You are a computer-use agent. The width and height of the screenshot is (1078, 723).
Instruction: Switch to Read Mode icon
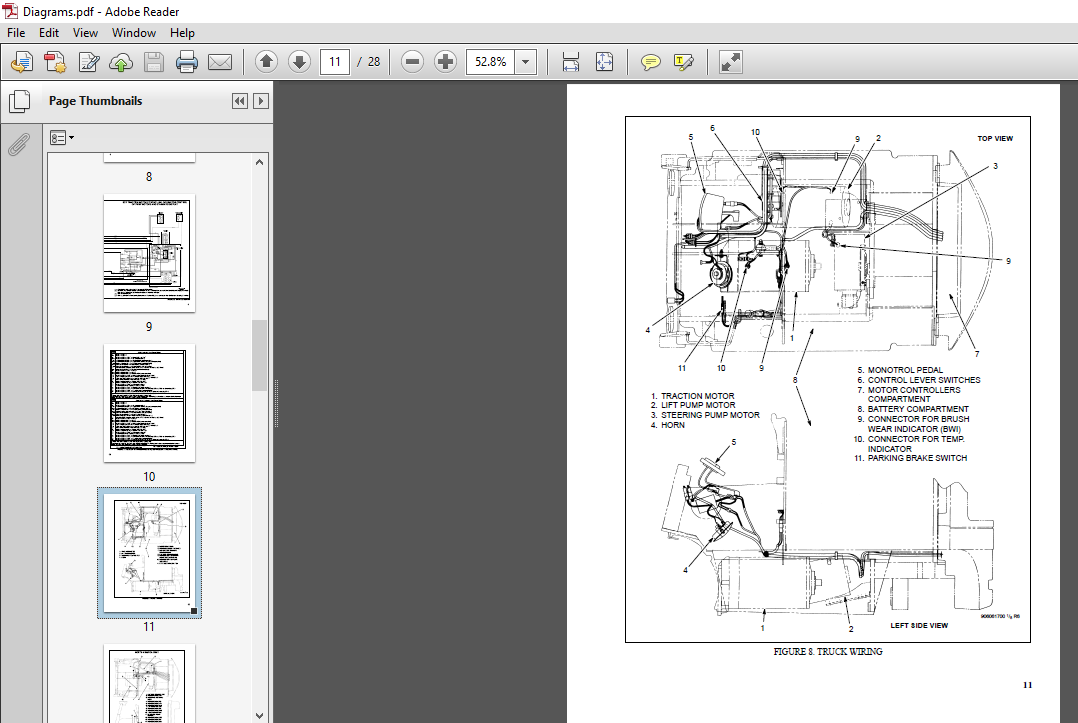730,62
